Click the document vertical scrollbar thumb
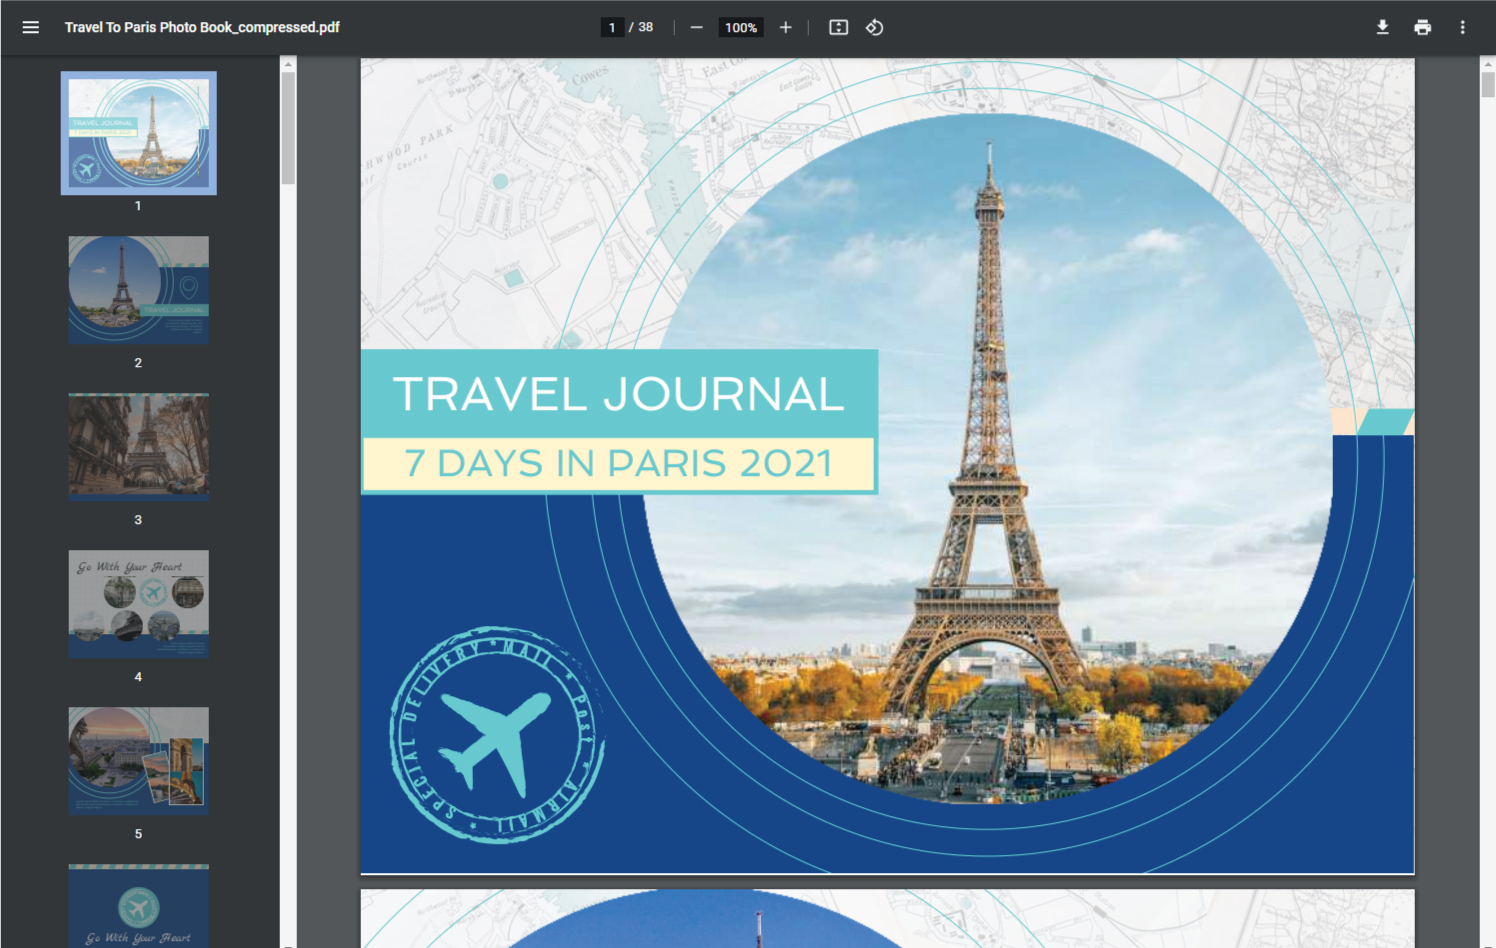Viewport: 1496px width, 948px height. (x=1488, y=84)
